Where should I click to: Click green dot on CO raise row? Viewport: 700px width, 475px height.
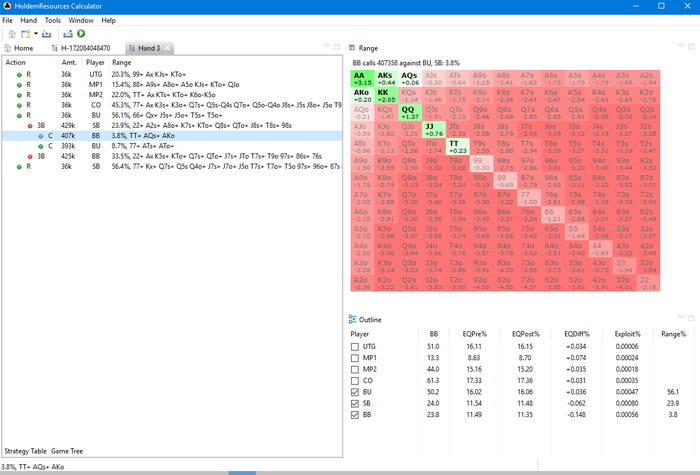tap(19, 105)
